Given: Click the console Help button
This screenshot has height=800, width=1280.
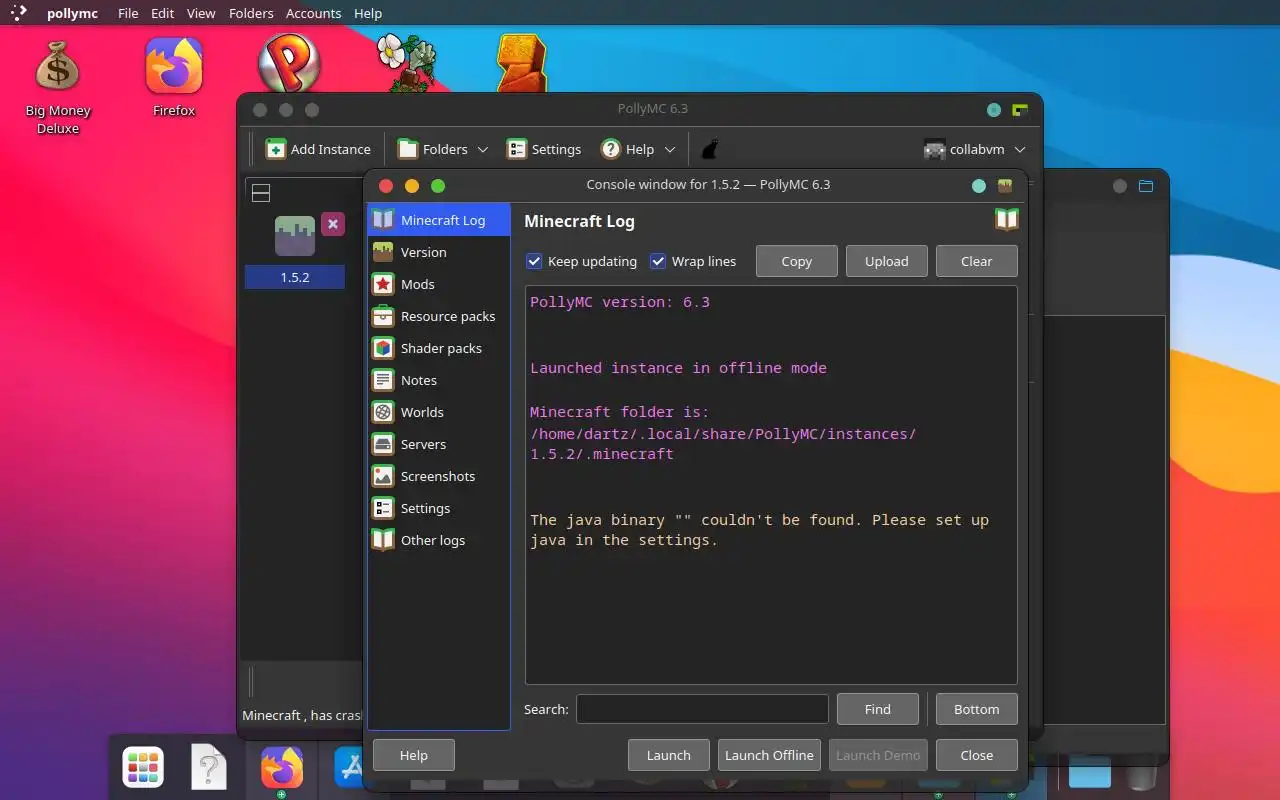Looking at the screenshot, I should click(414, 755).
